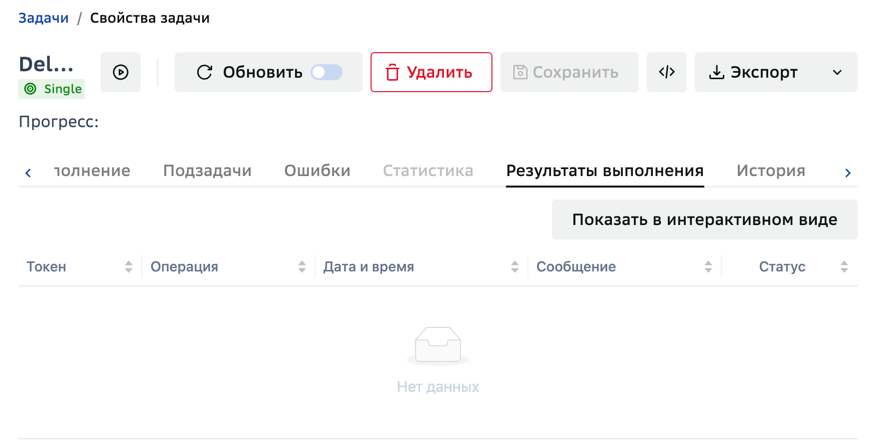Image resolution: width=881 pixels, height=444 pixels.
Task: Click the Del... task title
Action: point(46,64)
